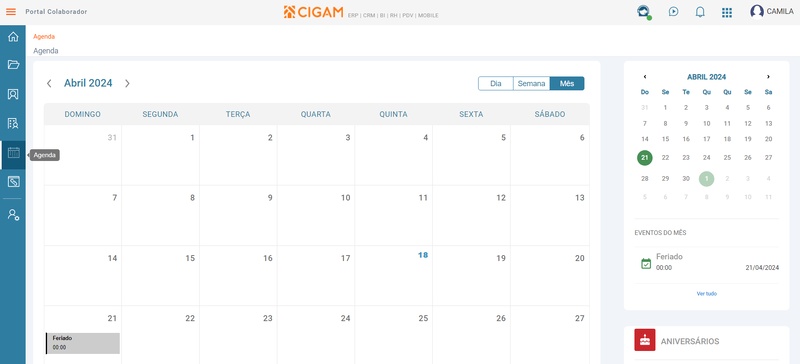Open the Feriado event on day 21
This screenshot has width=800, height=364.
(83, 343)
